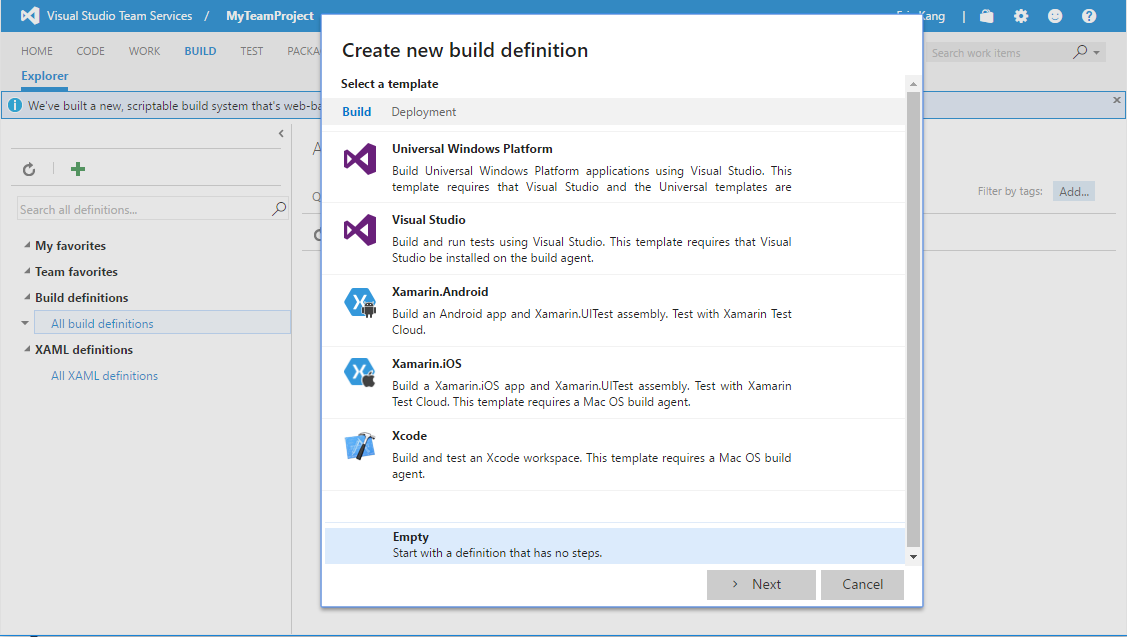Collapse Team favorites tree node
The height and width of the screenshot is (637, 1127).
click(x=27, y=271)
